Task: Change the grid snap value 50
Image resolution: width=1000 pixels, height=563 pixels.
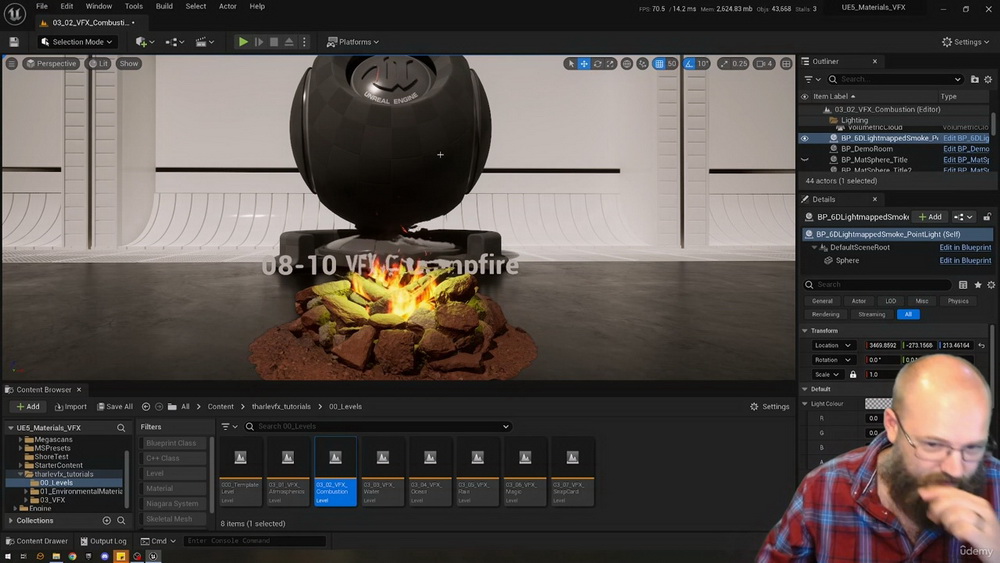Action: tap(672, 64)
